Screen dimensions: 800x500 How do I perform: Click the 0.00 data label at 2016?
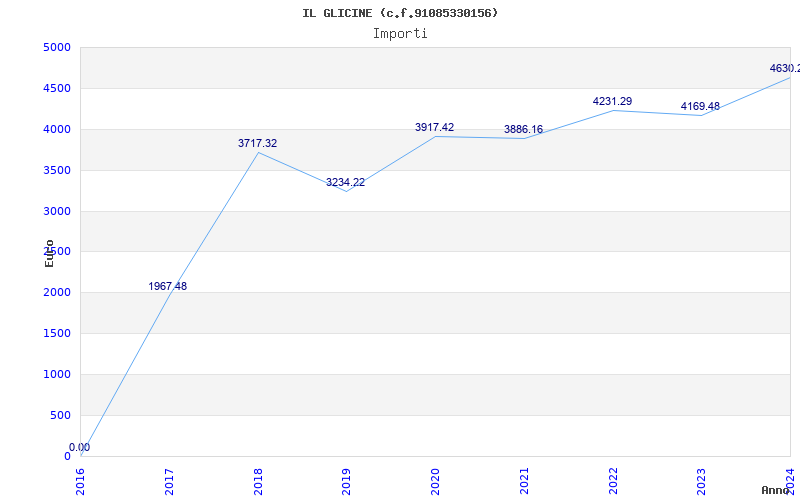click(80, 447)
